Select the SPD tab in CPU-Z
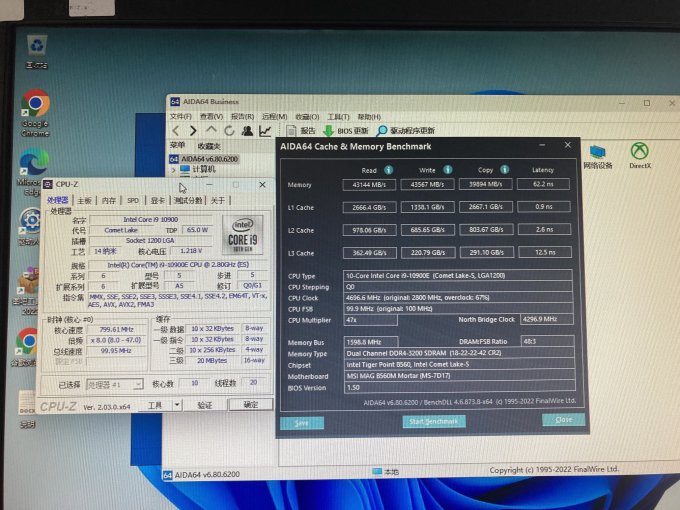This screenshot has width=680, height=510. [133, 200]
